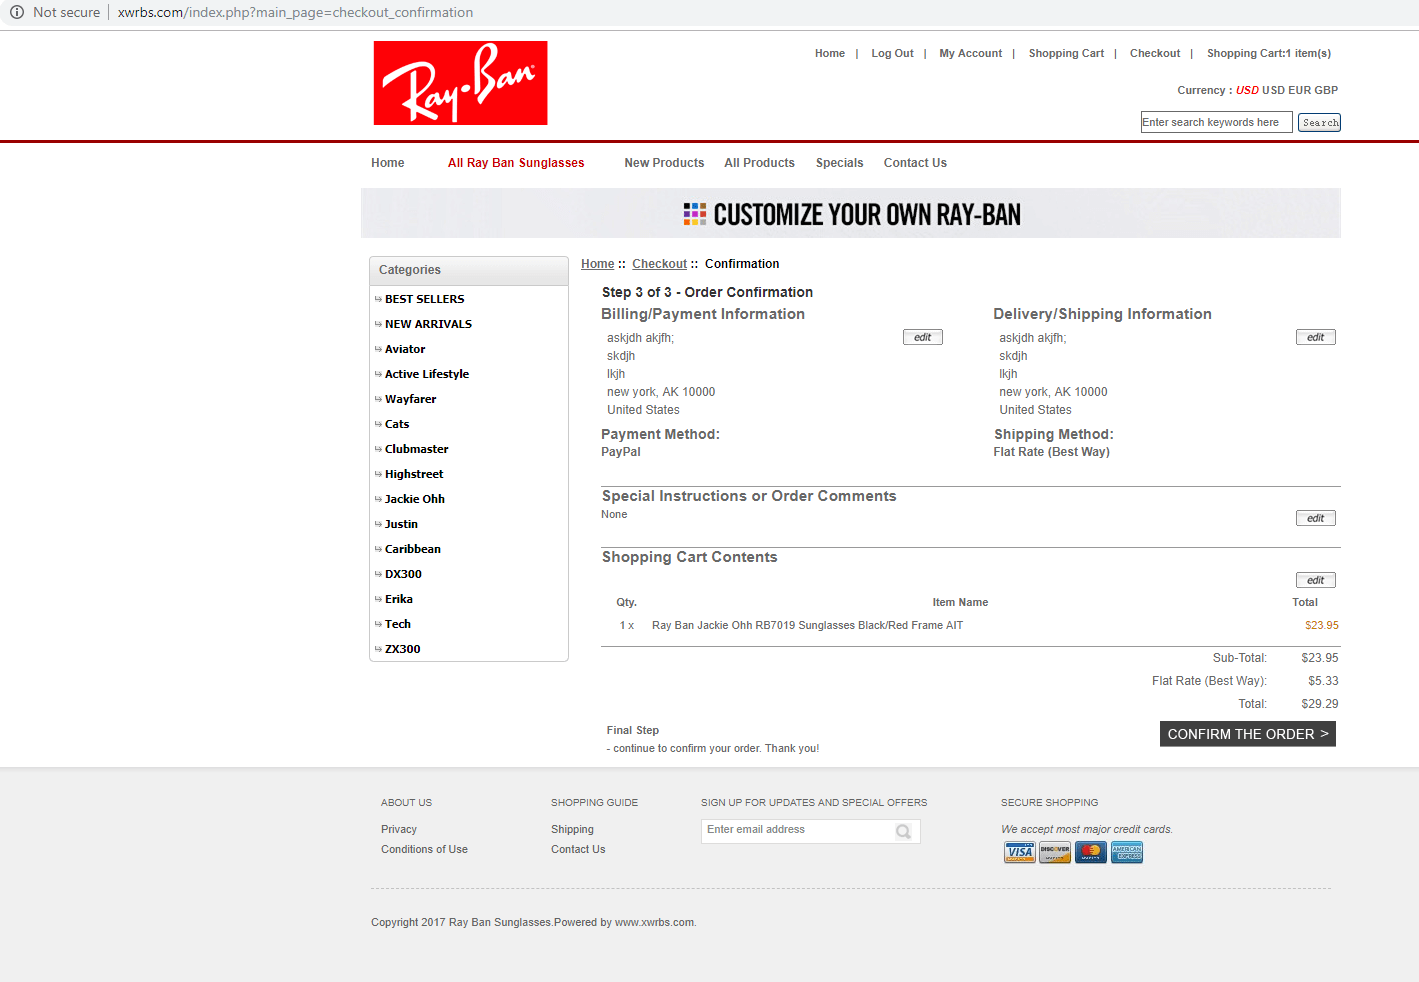
Task: Edit the Billing/Payment information
Action: [x=923, y=337]
